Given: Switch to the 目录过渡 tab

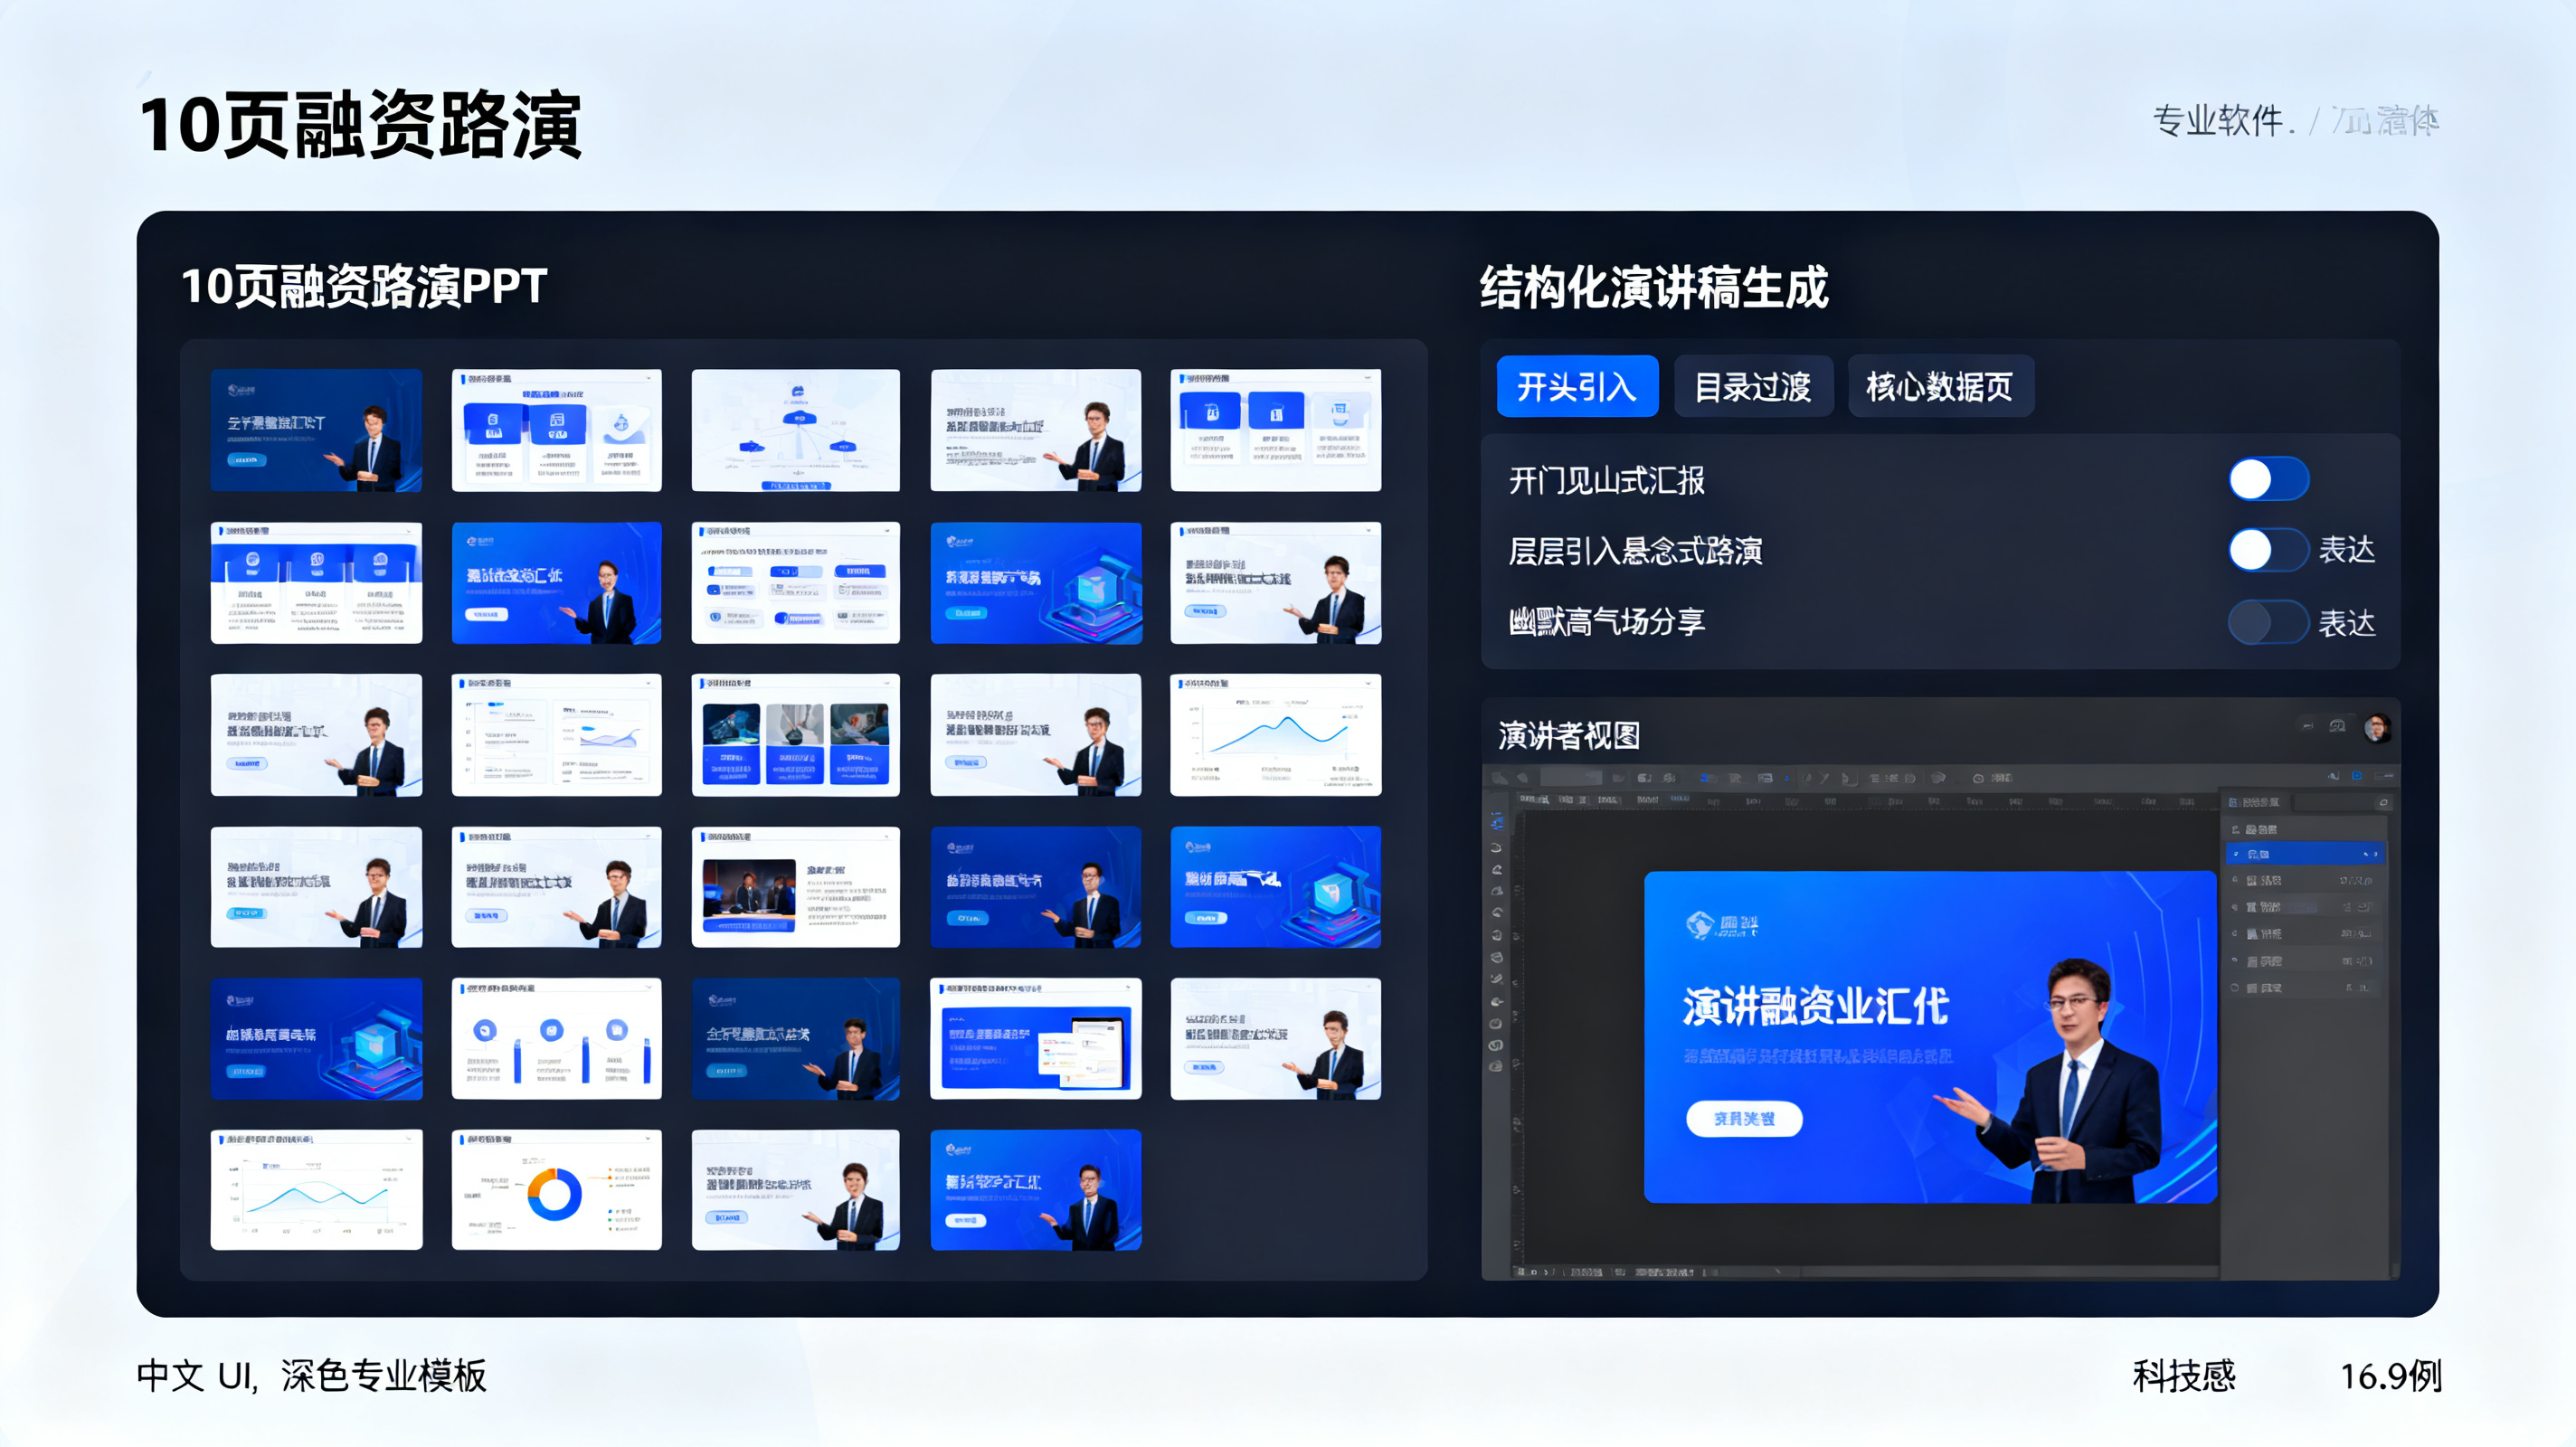Looking at the screenshot, I should pos(1753,386).
